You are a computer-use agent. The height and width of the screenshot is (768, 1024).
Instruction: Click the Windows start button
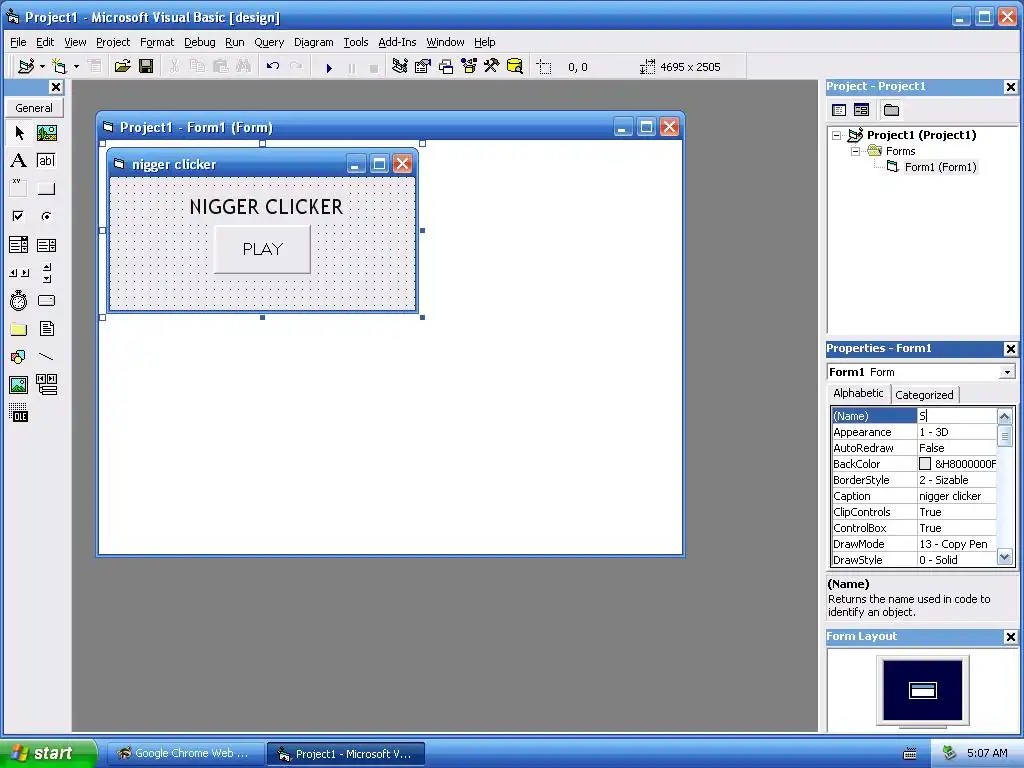coord(48,753)
